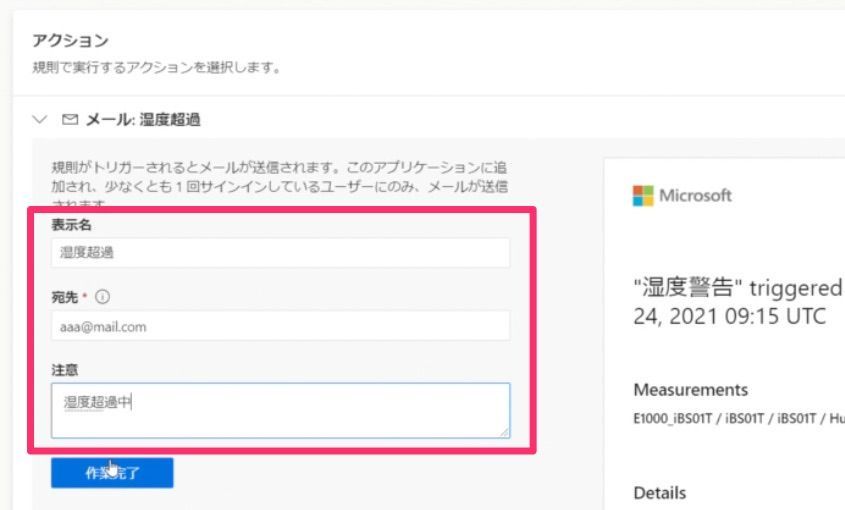Click the "湿度警告" triggered preview title

pos(738,288)
